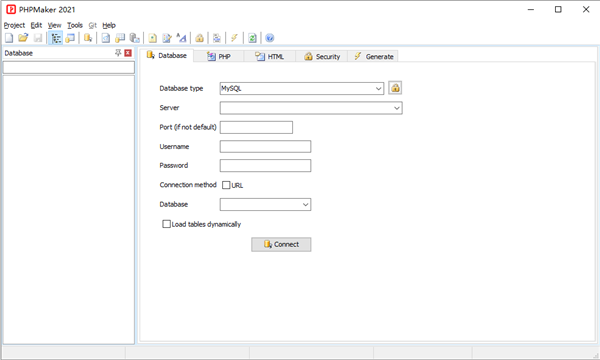Viewport: 600px width, 360px height.
Task: Click the Password input field
Action: point(266,166)
